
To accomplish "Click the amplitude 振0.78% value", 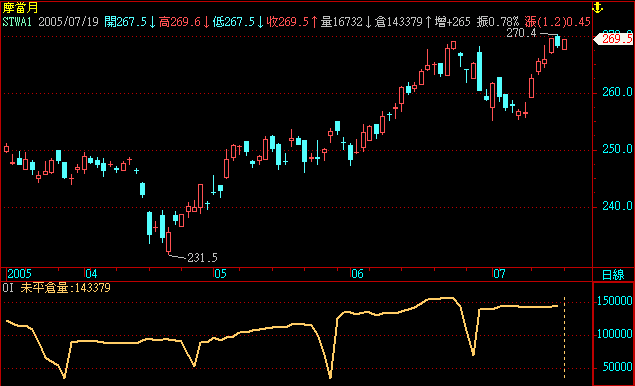I will (x=498, y=22).
